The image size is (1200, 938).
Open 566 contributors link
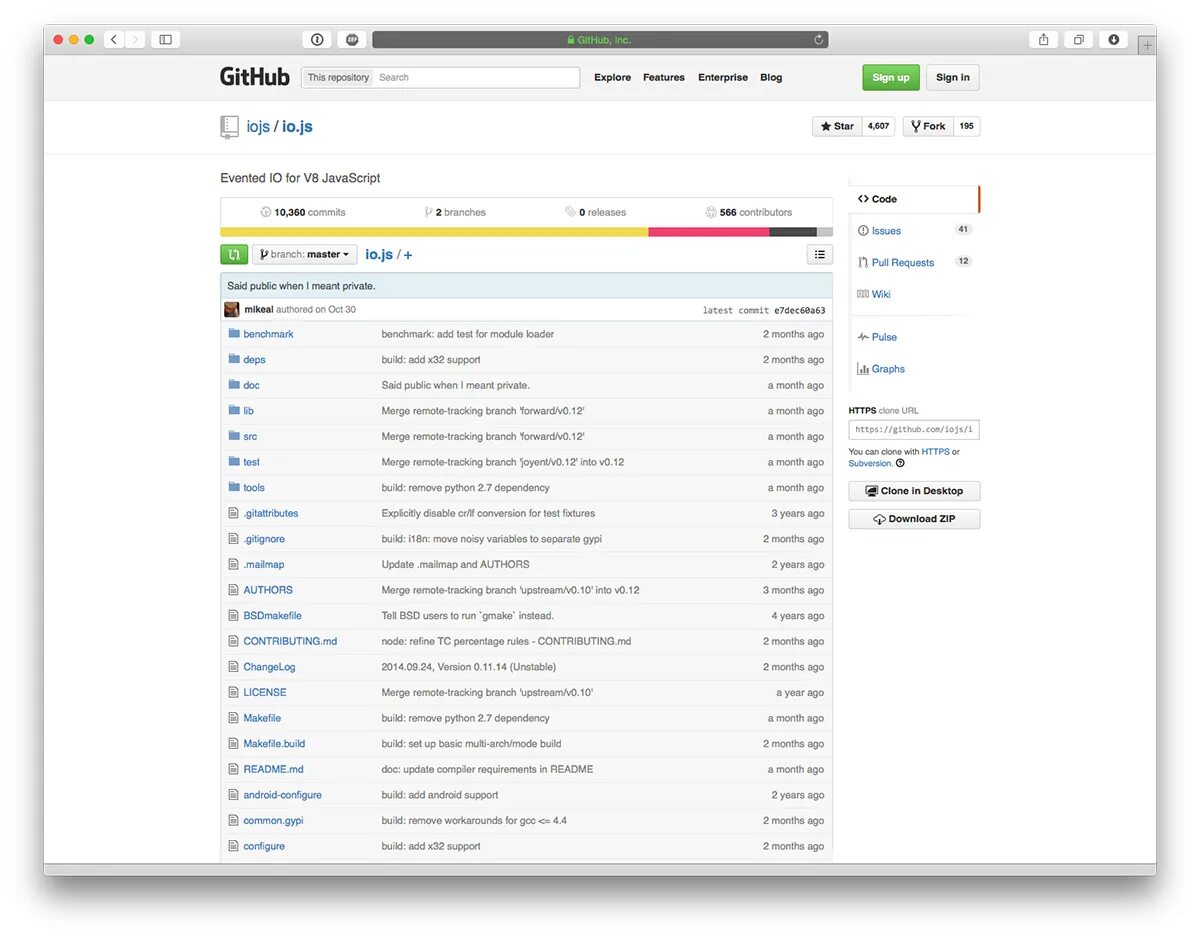click(x=749, y=212)
